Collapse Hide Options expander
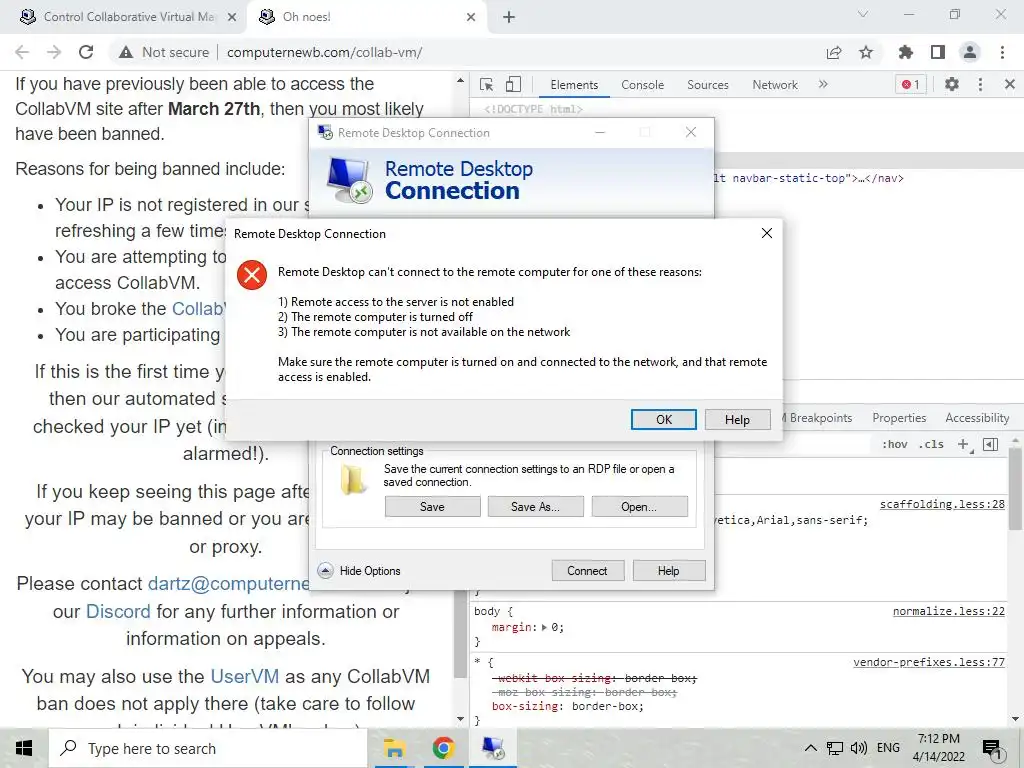 359,571
